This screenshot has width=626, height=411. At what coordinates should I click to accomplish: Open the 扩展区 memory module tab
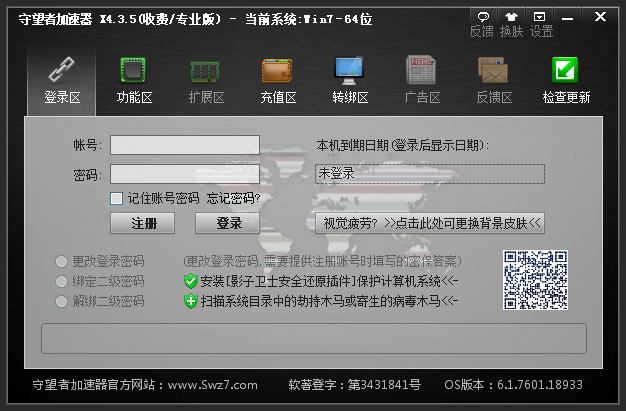point(206,81)
